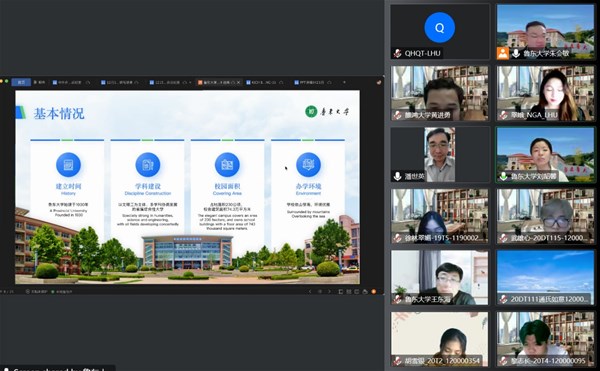This screenshot has width=600, height=371.
Task: Advance to next slide using right arrow
Action: coord(329,291)
